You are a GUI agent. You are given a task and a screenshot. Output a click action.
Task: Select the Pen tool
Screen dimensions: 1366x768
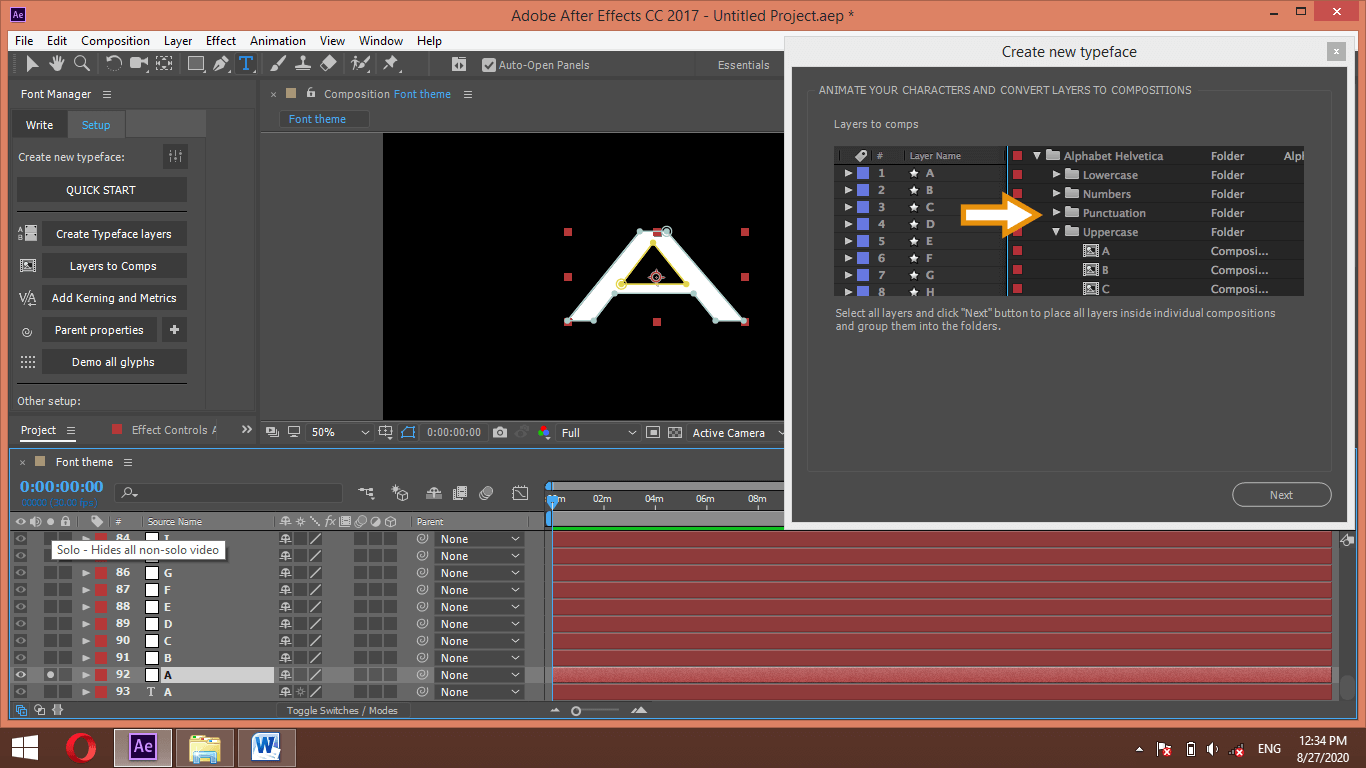tap(219, 63)
